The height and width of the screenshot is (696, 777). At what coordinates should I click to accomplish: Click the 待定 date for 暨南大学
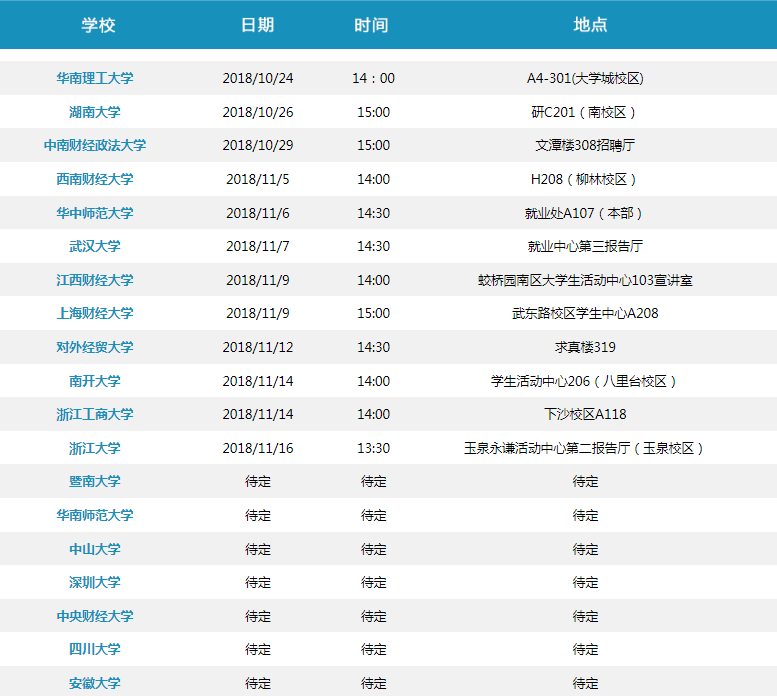258,482
